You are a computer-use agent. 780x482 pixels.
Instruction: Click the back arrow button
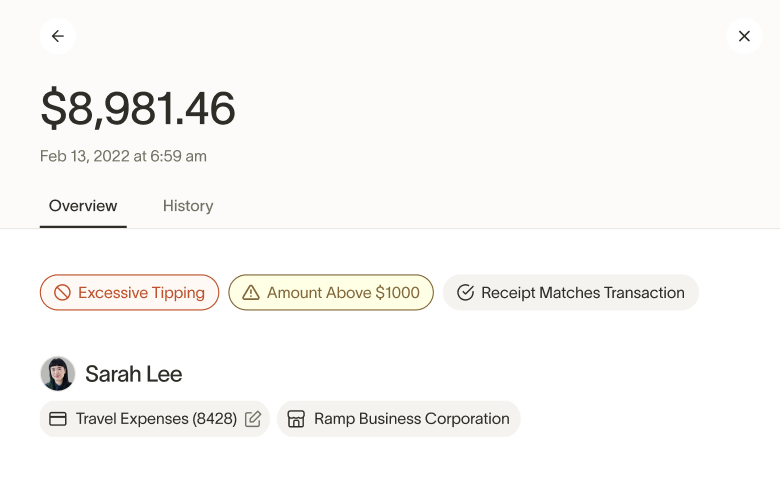[58, 36]
